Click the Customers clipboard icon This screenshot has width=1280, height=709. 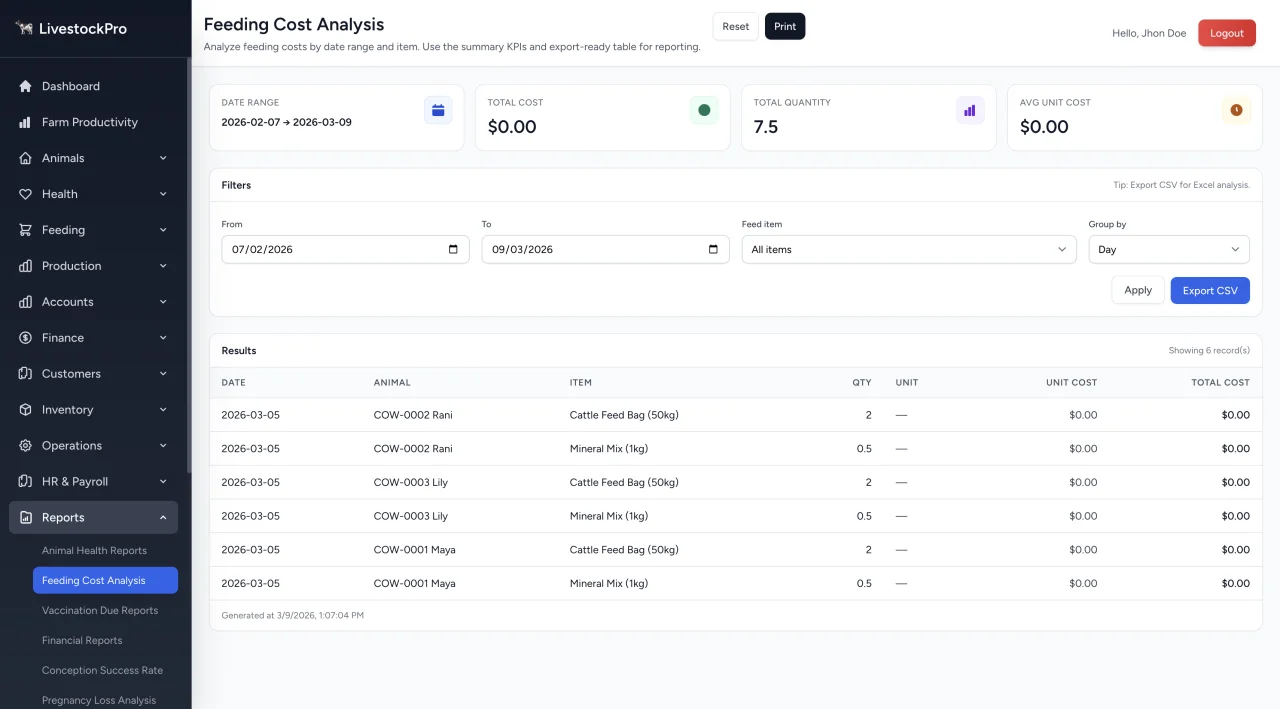click(26, 374)
